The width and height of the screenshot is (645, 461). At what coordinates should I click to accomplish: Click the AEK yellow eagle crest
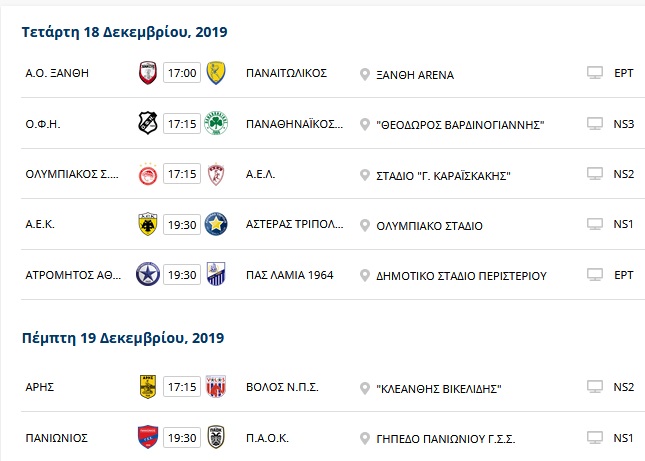click(x=148, y=224)
